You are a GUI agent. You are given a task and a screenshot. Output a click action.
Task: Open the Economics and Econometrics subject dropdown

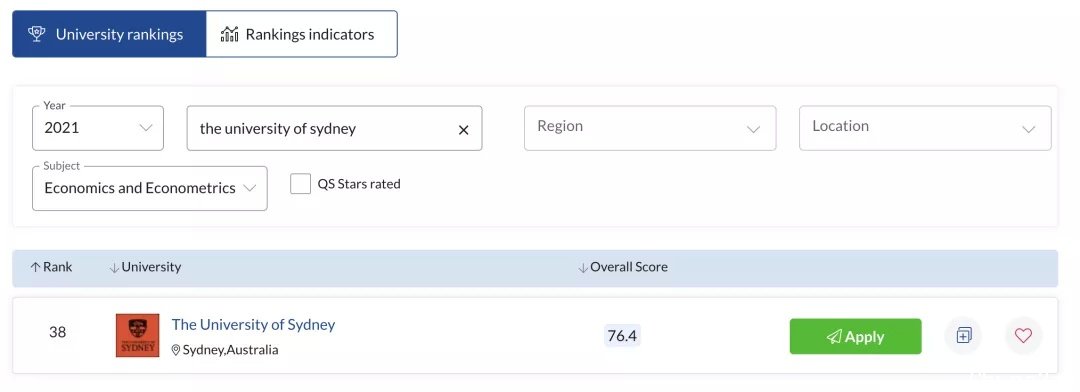point(149,188)
